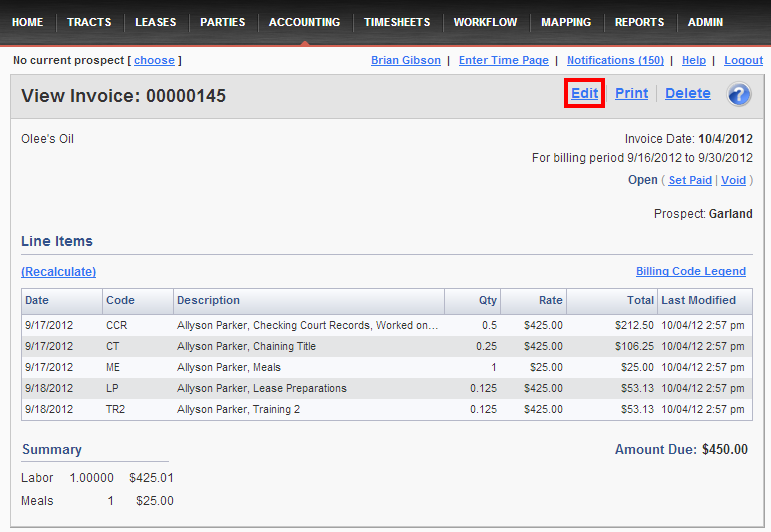This screenshot has width=771, height=532.
Task: Open Notifications (150)
Action: (x=615, y=60)
